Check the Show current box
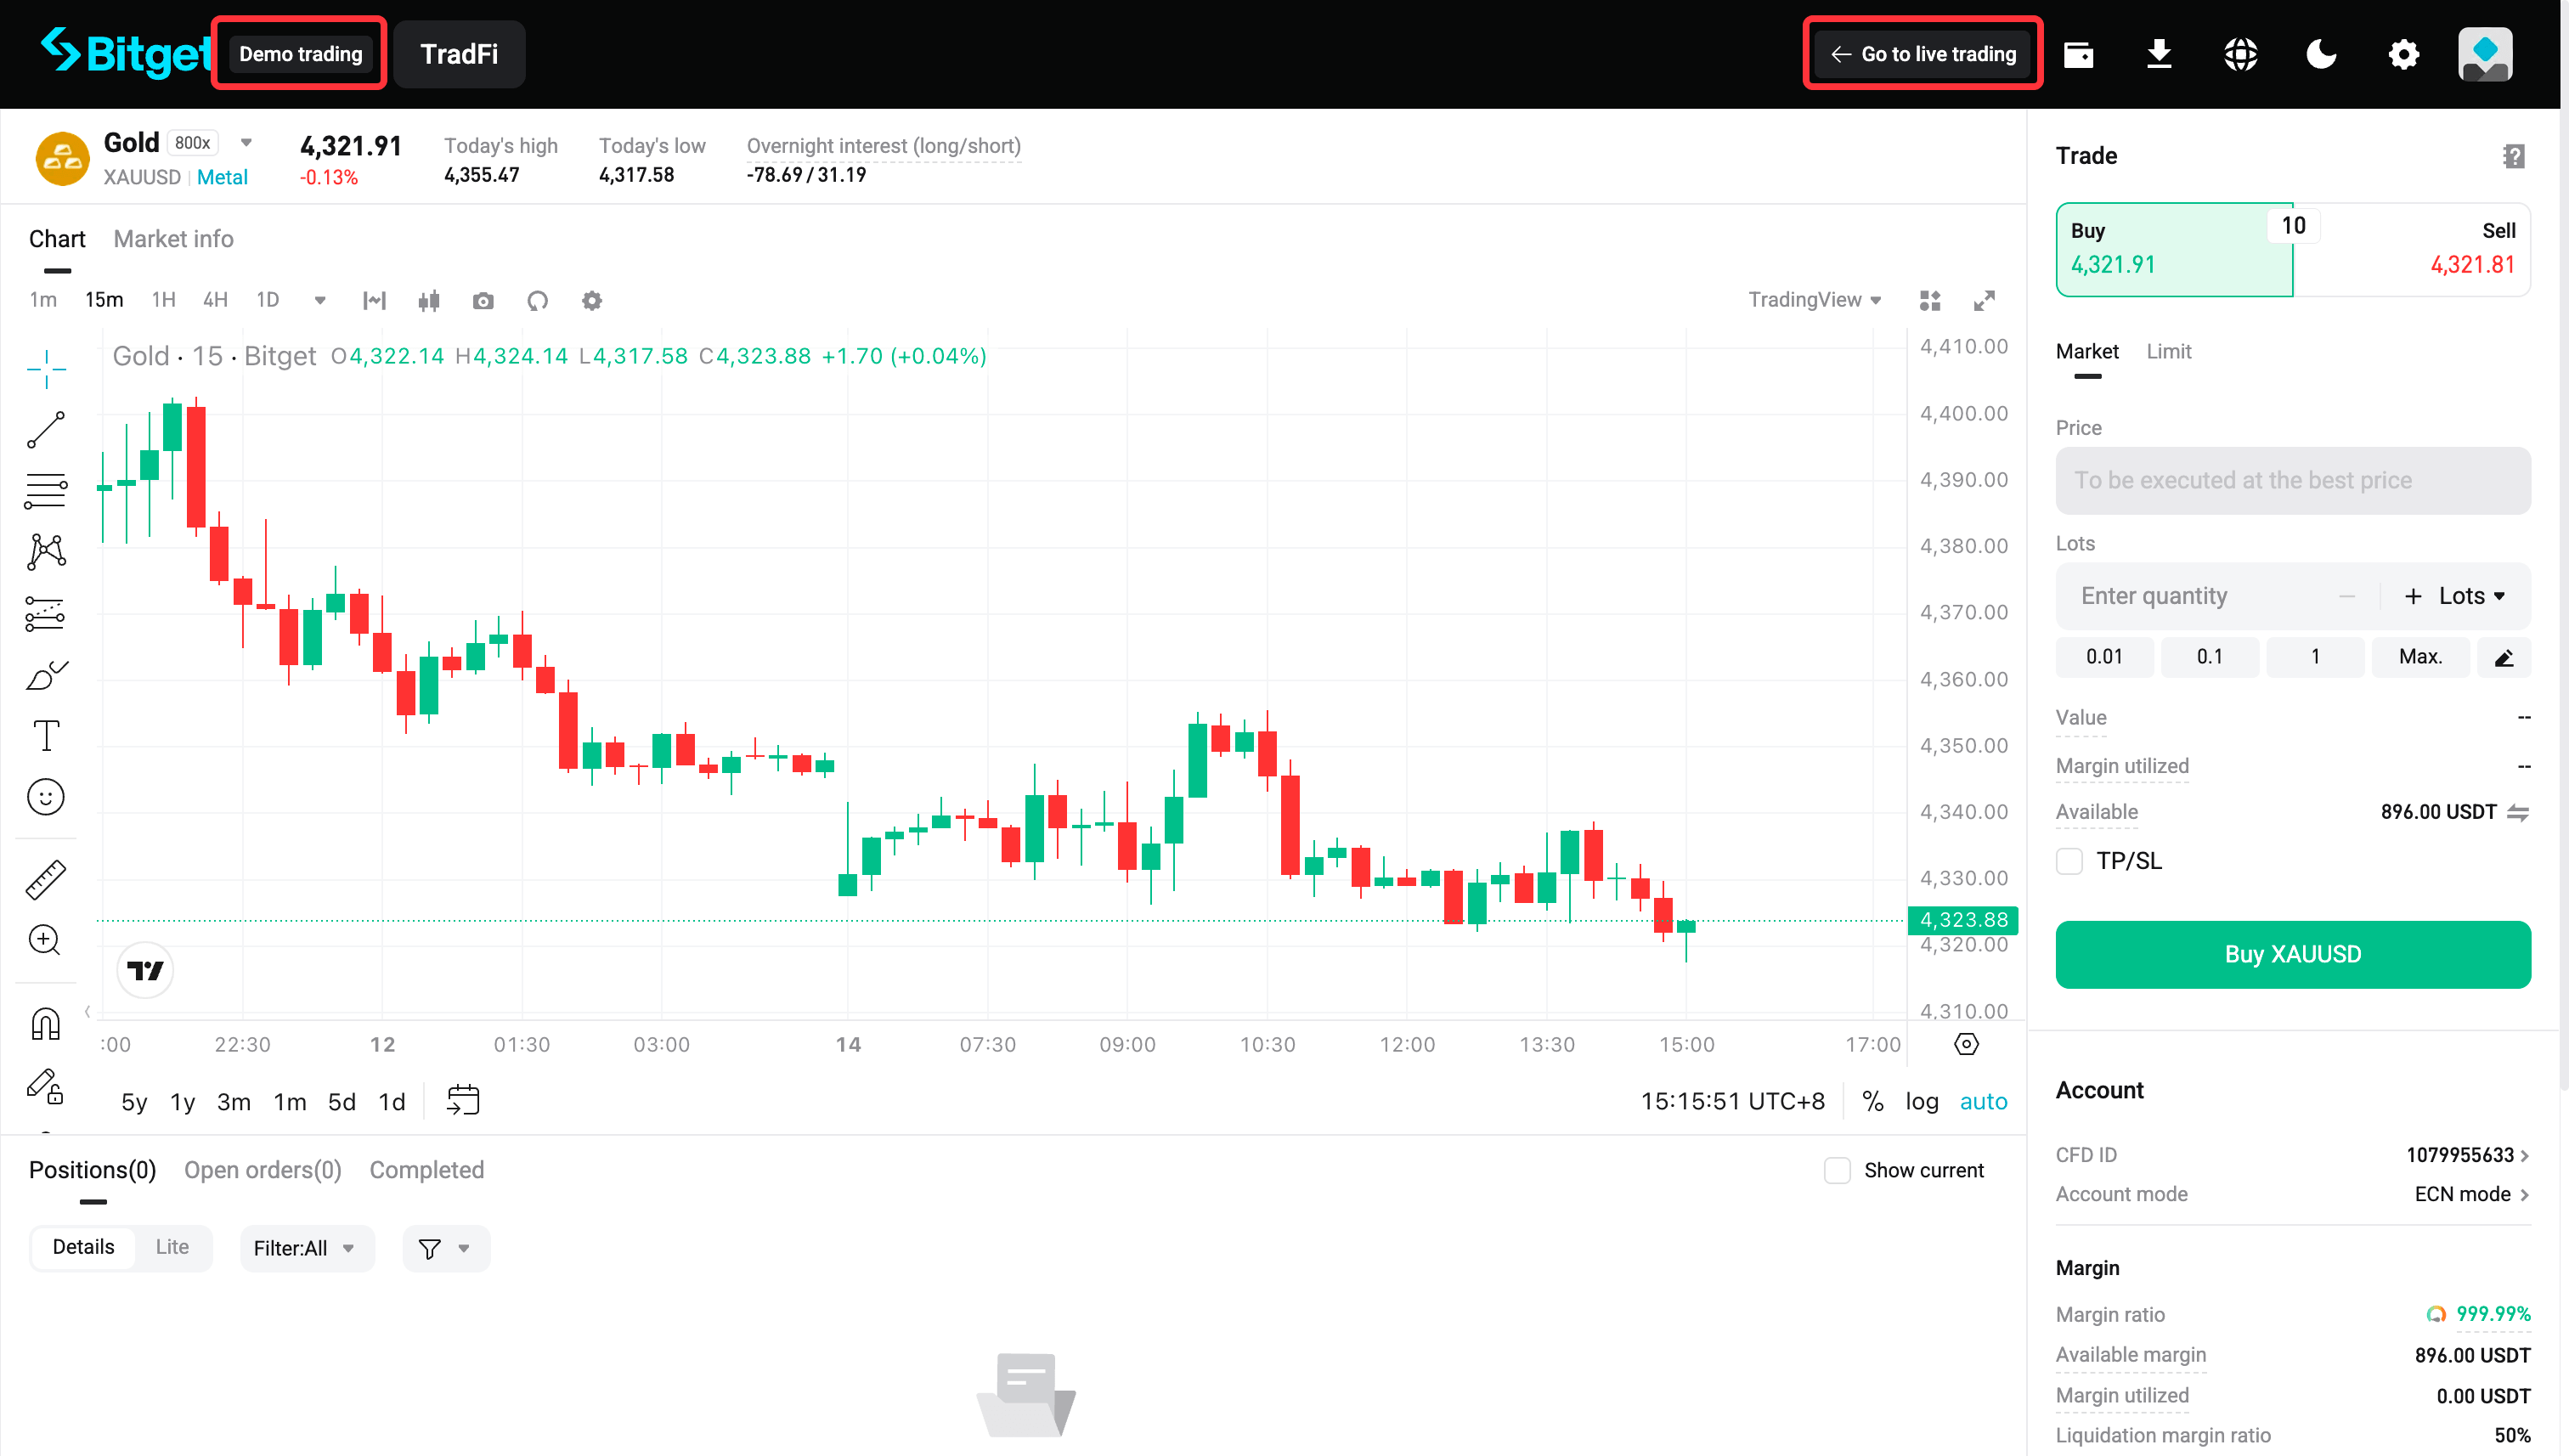 click(x=1837, y=1170)
